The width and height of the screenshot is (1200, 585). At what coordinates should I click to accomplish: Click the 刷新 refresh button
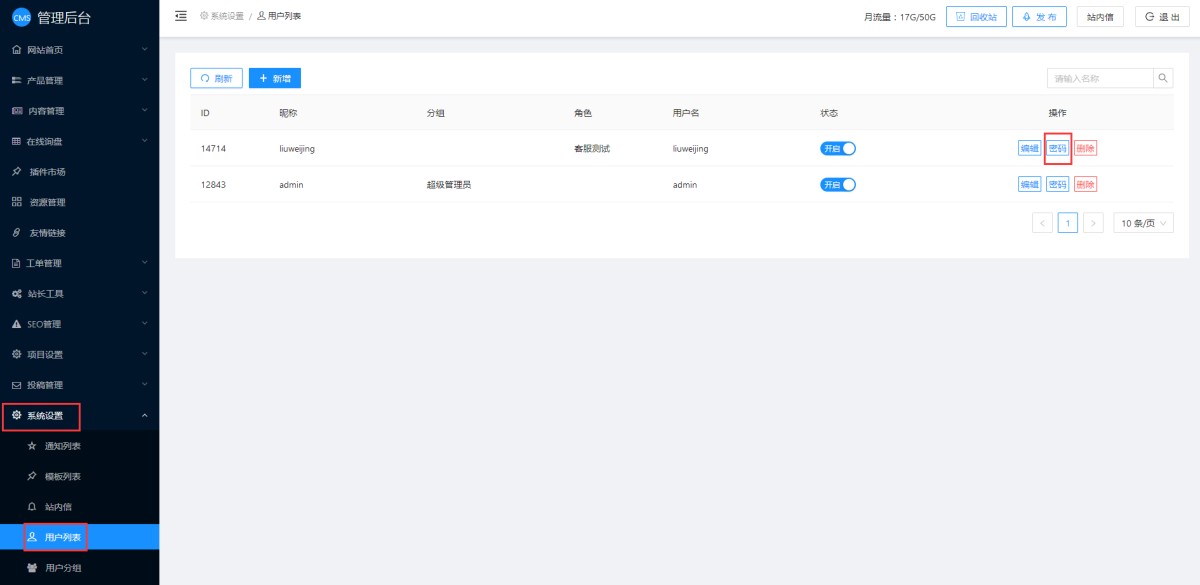tap(216, 78)
